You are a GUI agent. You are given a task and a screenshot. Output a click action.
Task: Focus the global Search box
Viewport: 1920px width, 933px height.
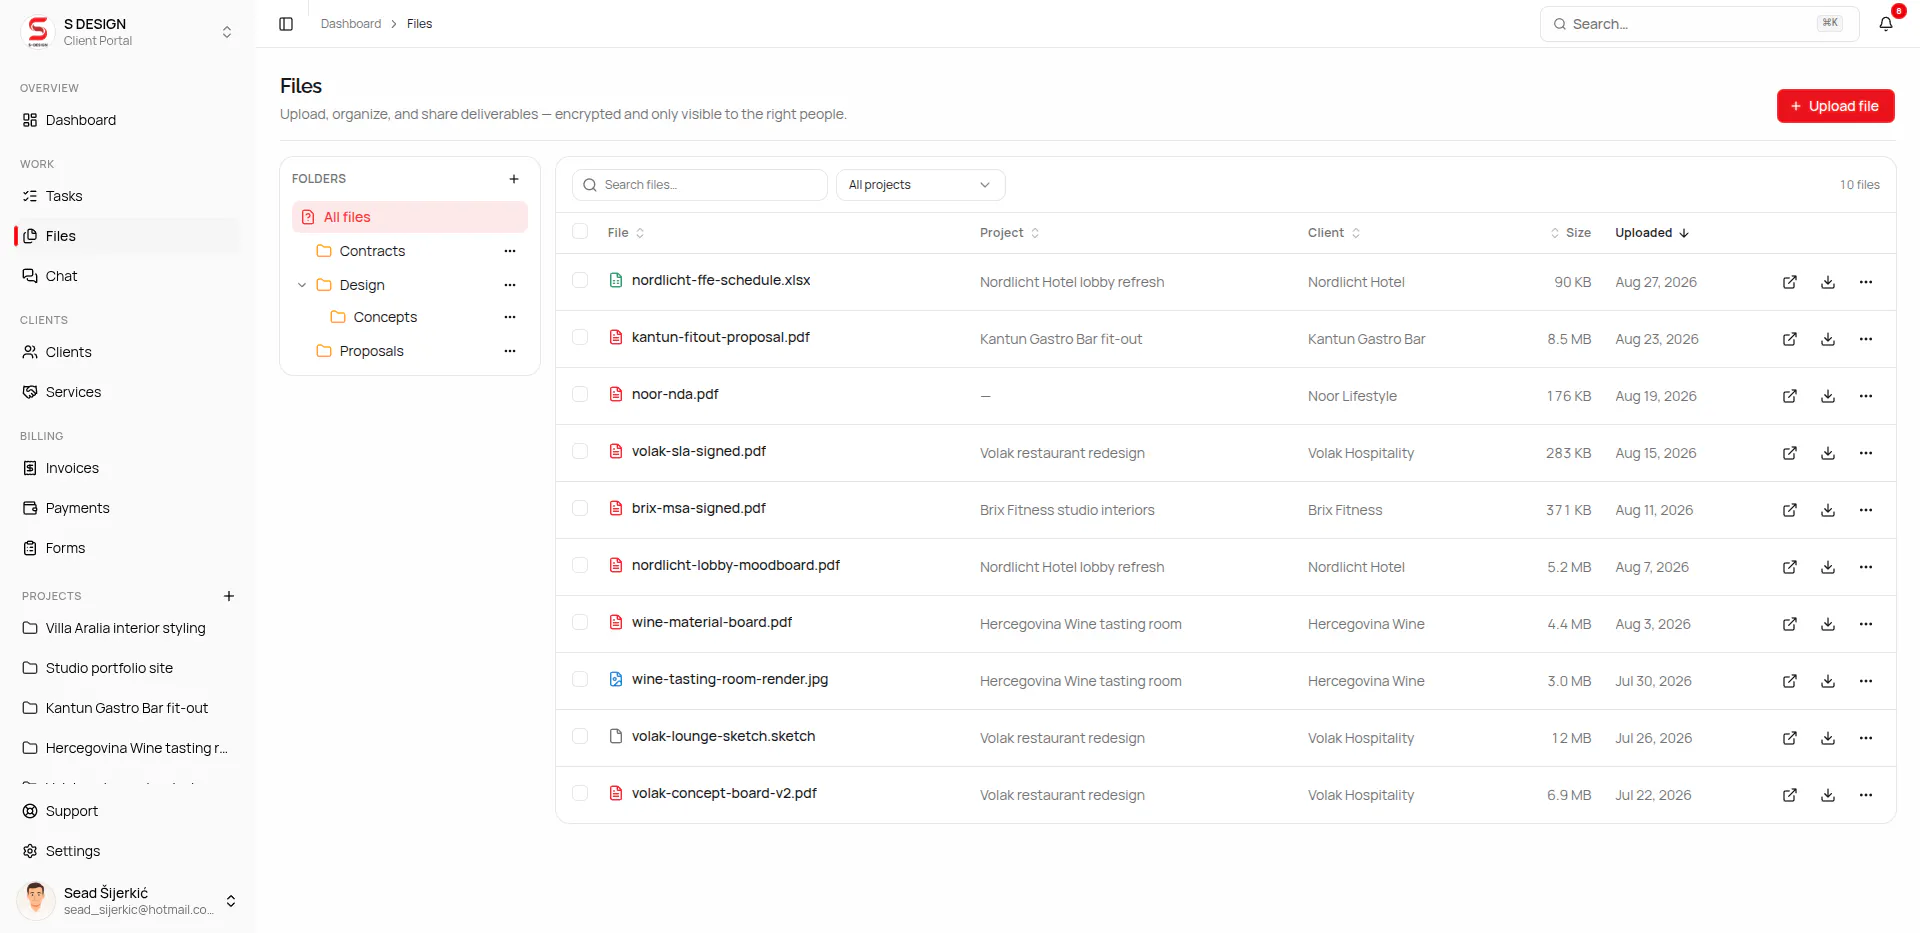[x=1699, y=24]
